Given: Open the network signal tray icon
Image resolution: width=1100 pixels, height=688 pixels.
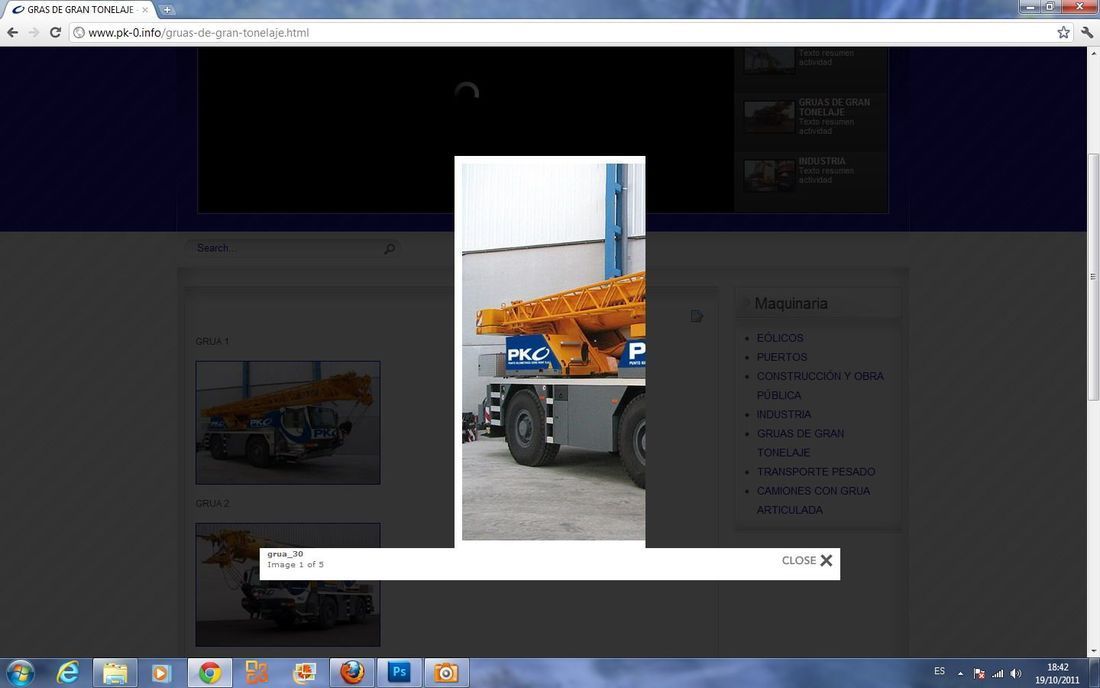Looking at the screenshot, I should (x=998, y=673).
